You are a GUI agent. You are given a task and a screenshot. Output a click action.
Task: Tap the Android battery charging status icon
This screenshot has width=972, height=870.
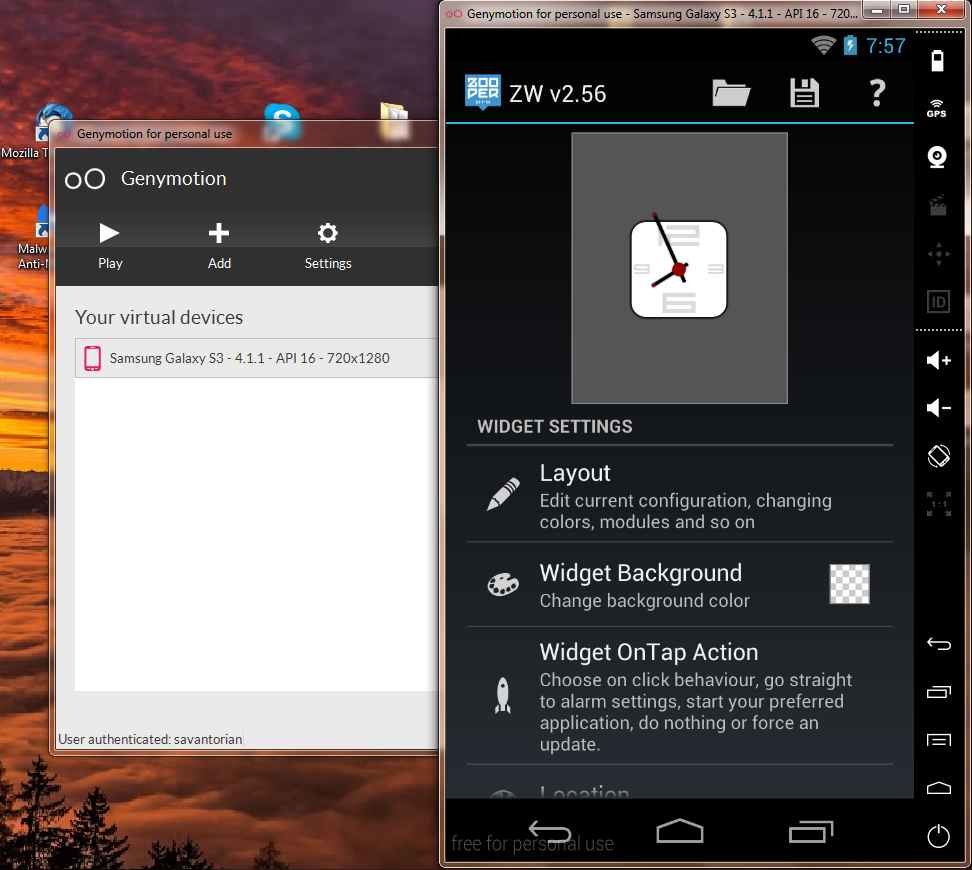pos(850,45)
